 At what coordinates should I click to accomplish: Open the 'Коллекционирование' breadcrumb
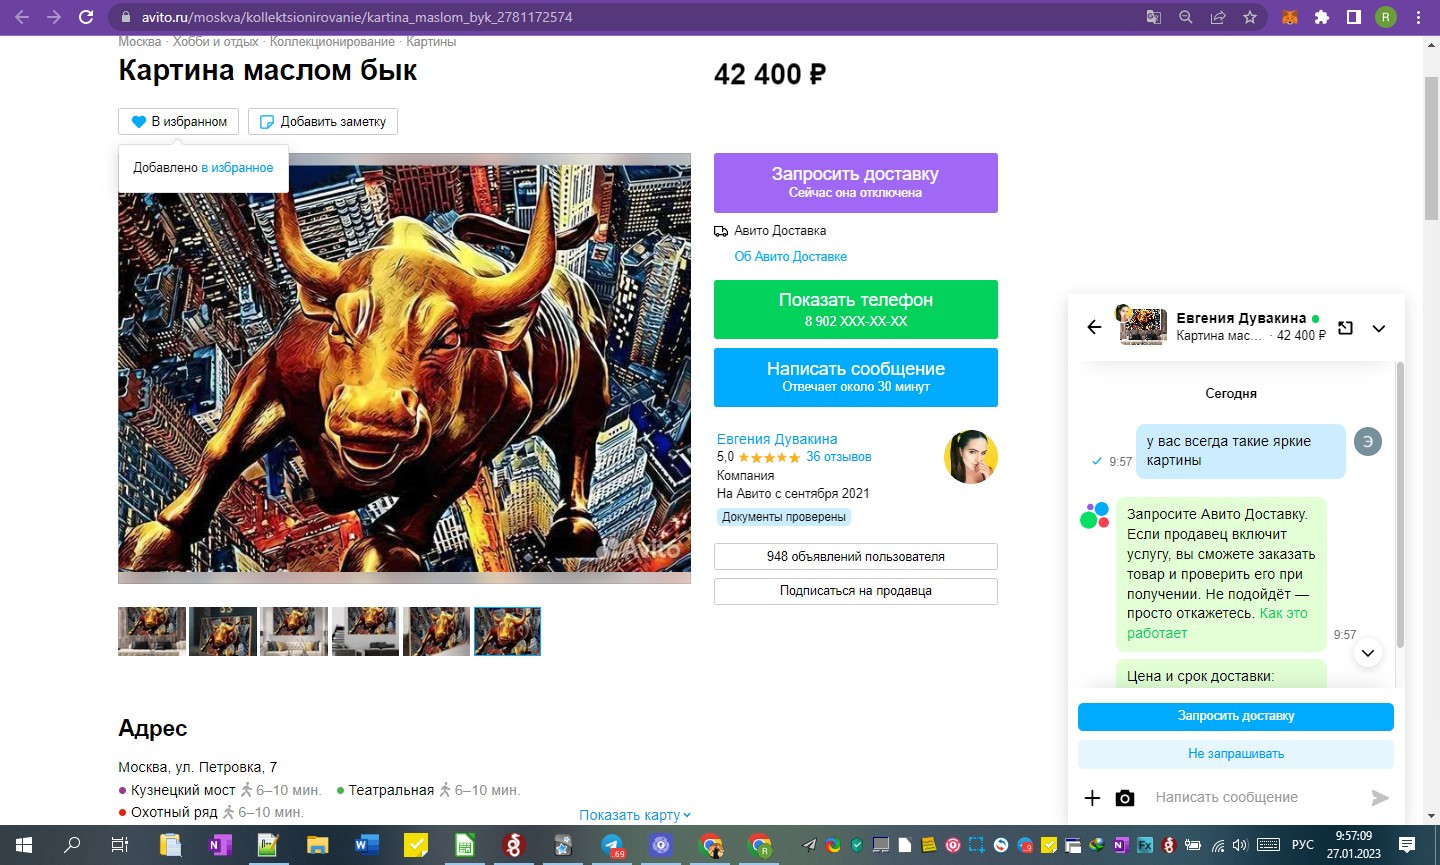pyautogui.click(x=332, y=42)
